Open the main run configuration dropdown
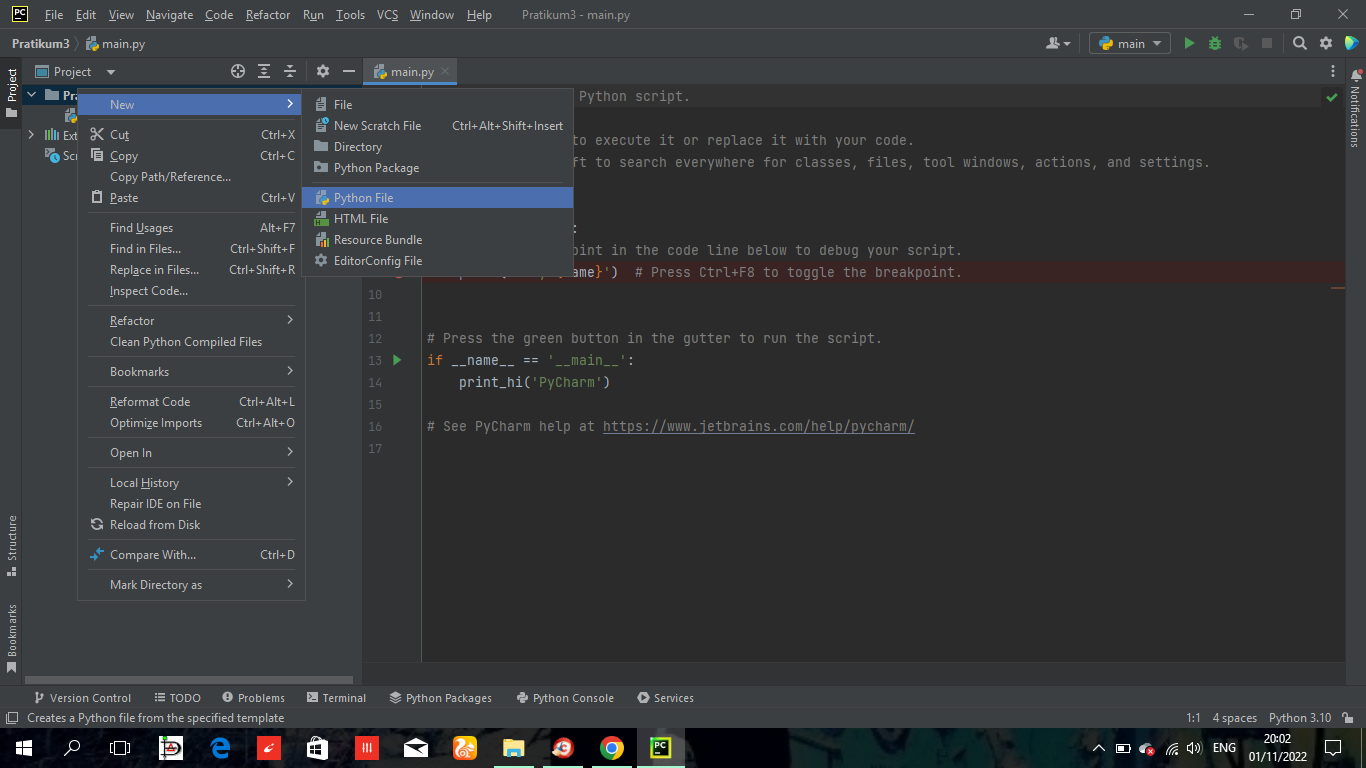This screenshot has height=768, width=1366. pos(1130,43)
